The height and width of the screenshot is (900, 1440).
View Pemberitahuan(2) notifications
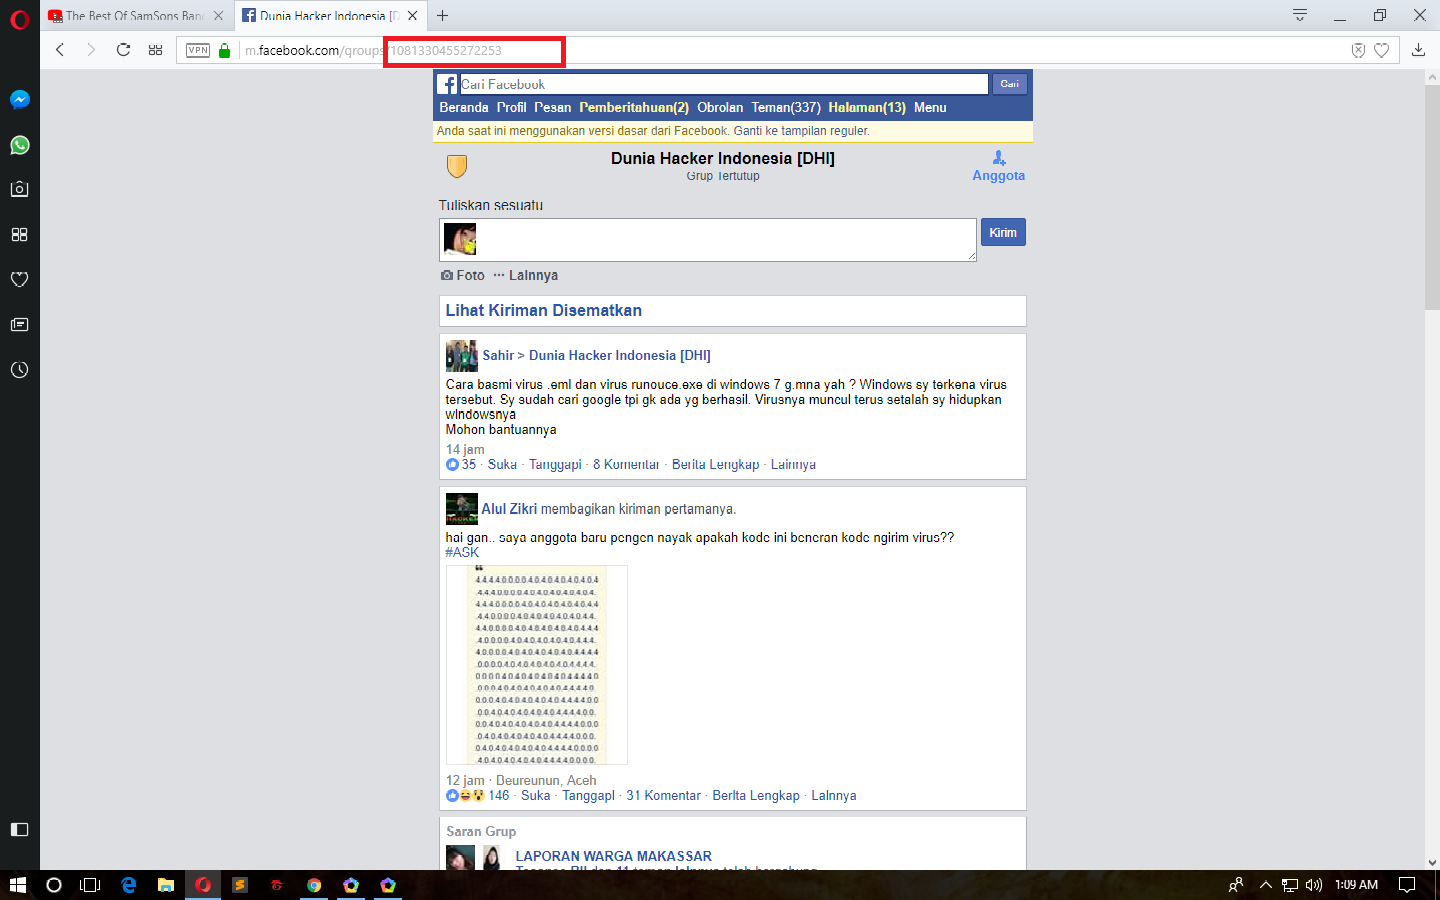pos(634,108)
